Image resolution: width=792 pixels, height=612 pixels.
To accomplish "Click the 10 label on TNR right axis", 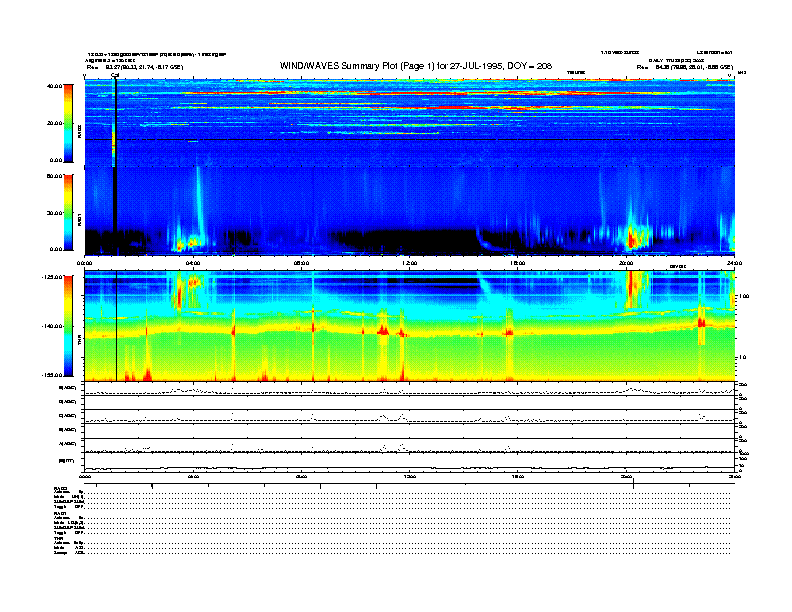I will (x=742, y=358).
